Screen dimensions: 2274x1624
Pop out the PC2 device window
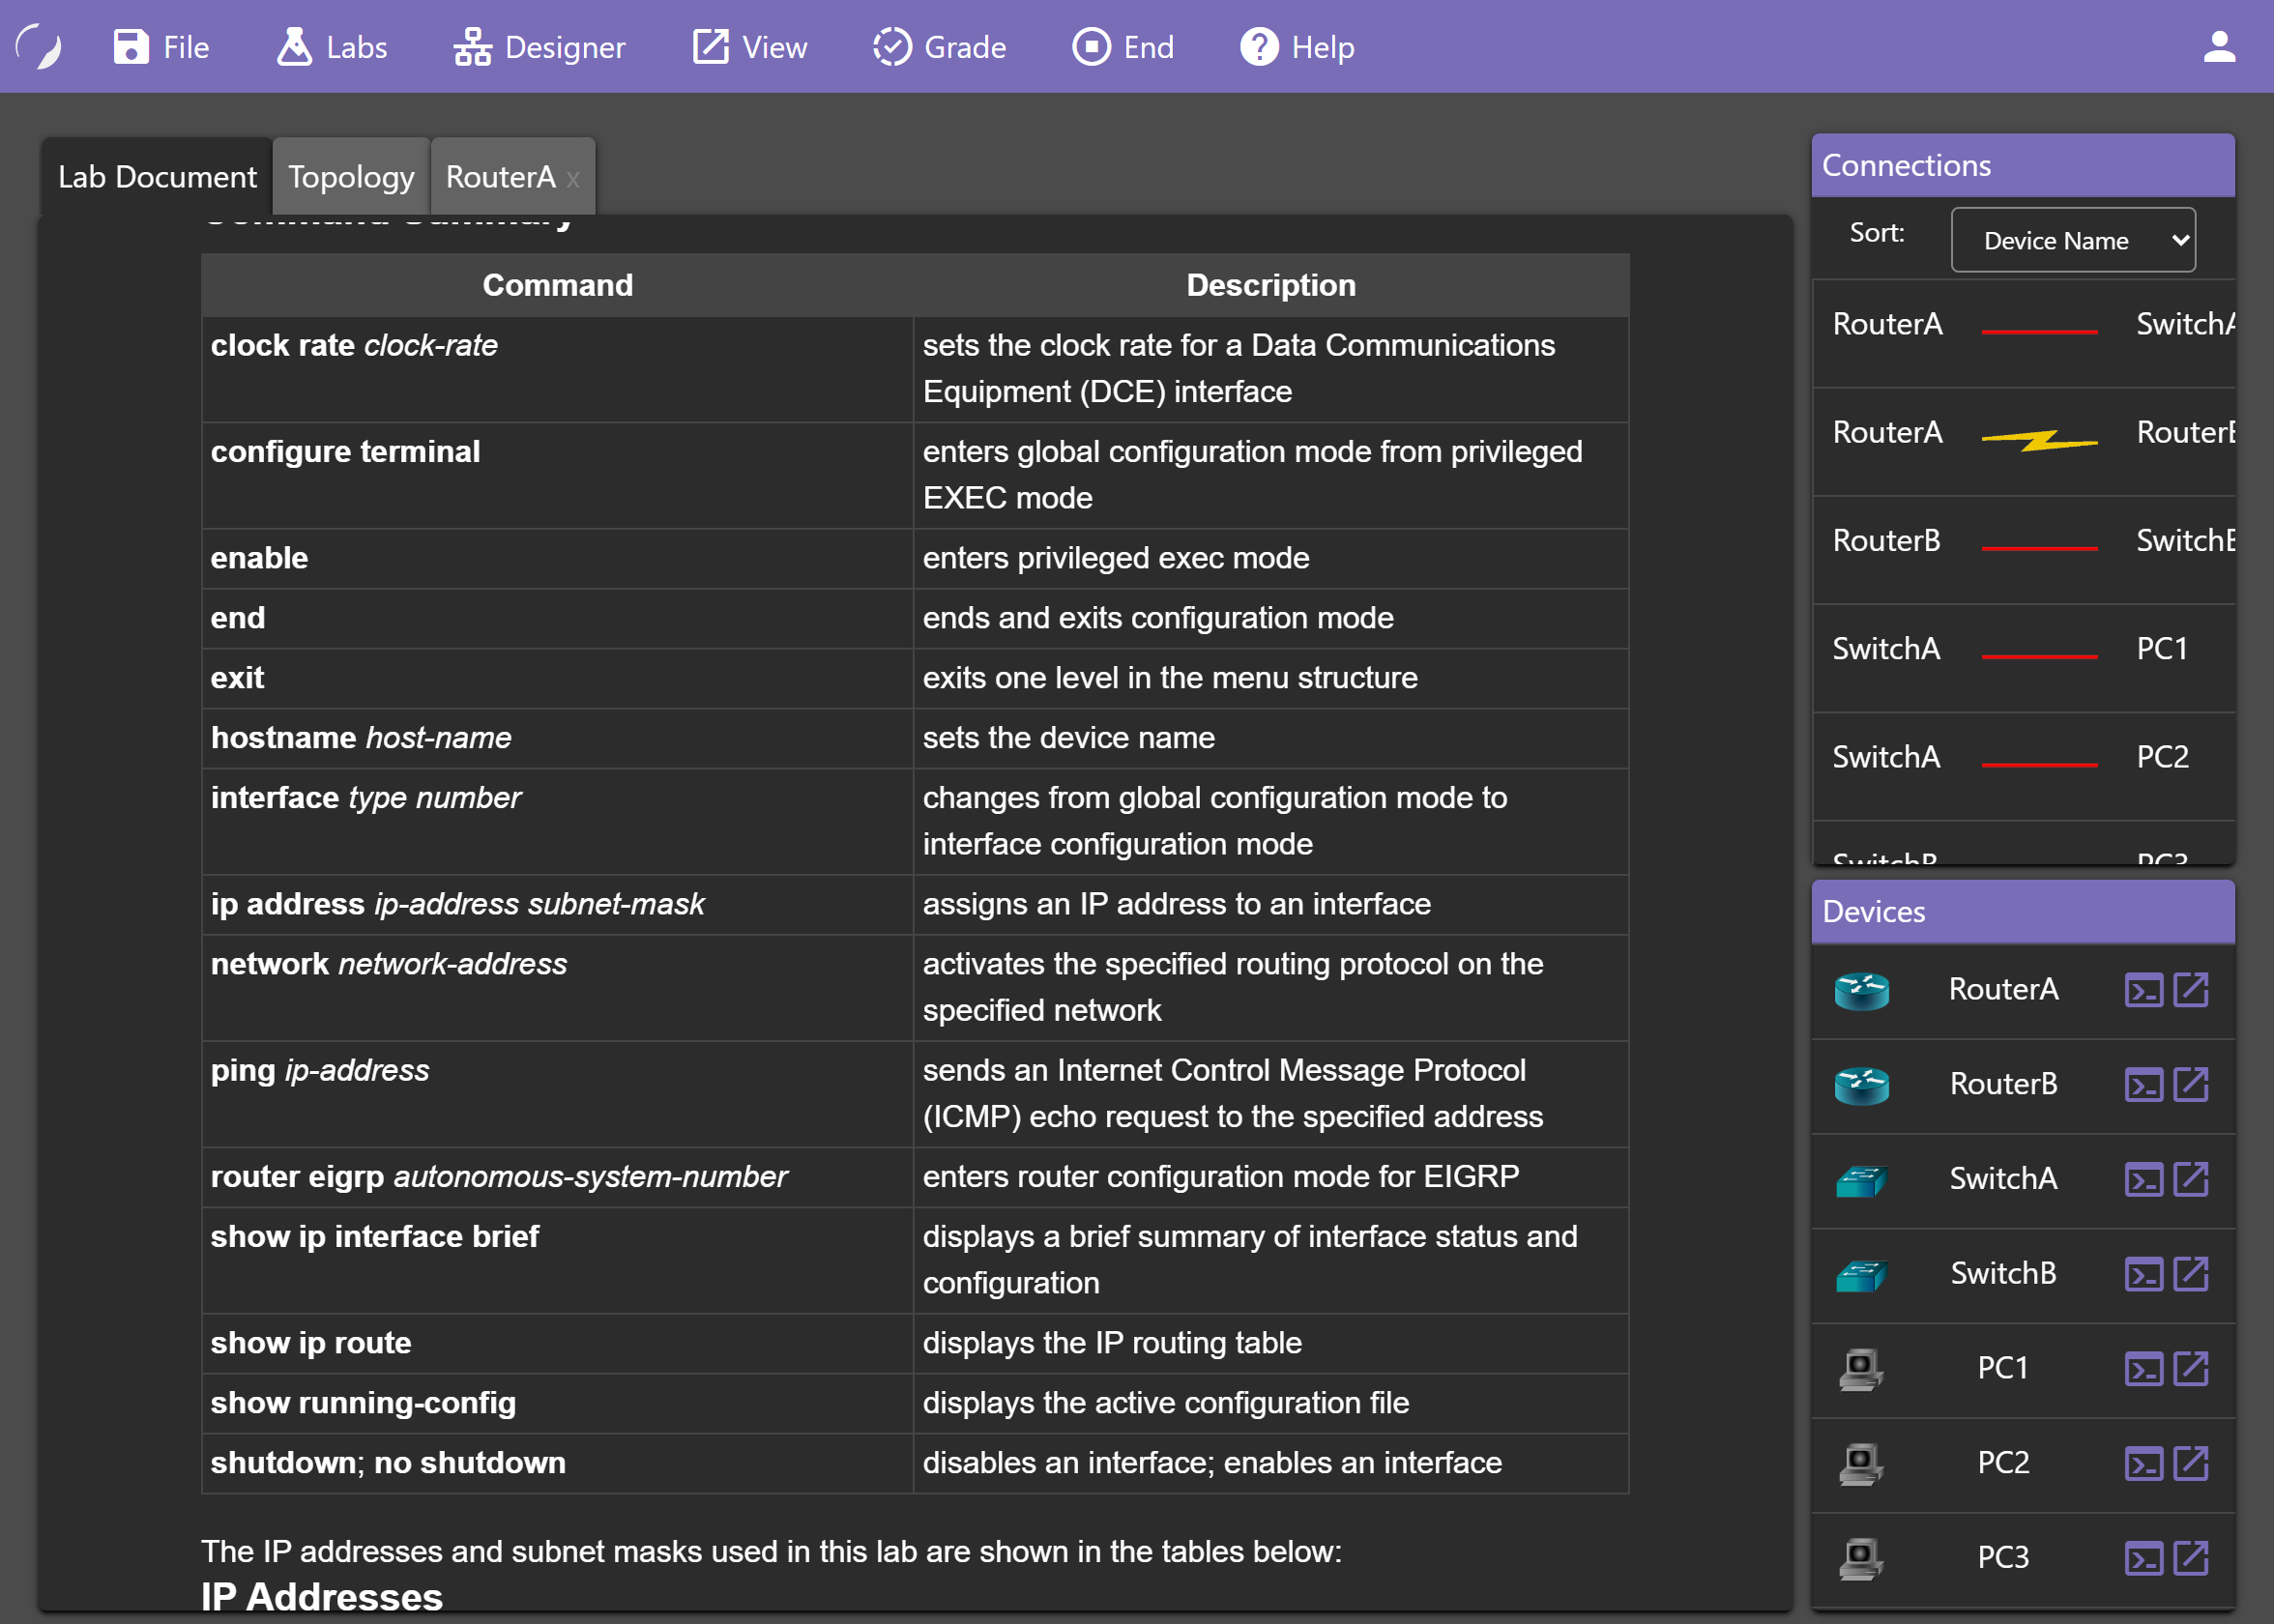pyautogui.click(x=2191, y=1463)
